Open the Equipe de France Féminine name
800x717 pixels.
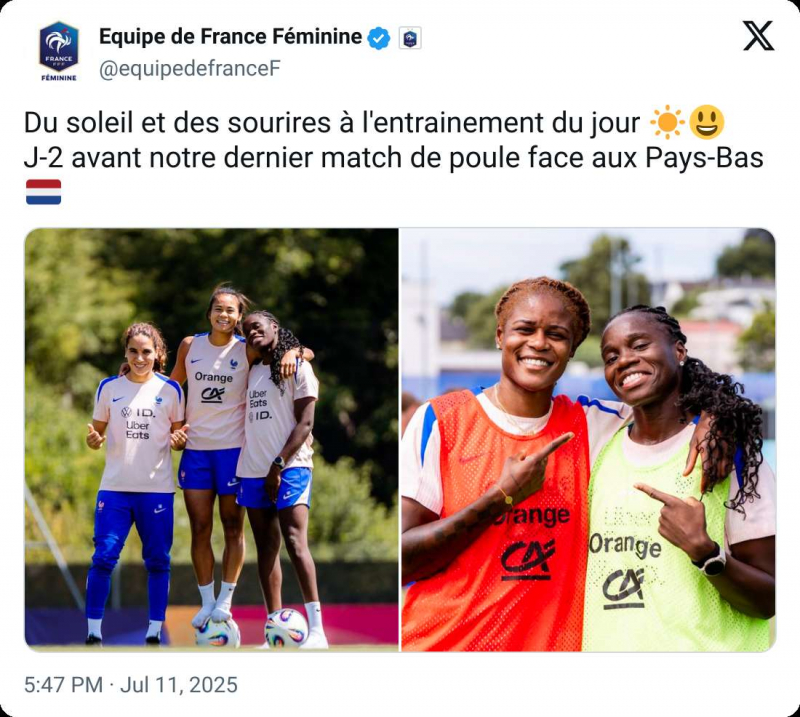[x=230, y=37]
